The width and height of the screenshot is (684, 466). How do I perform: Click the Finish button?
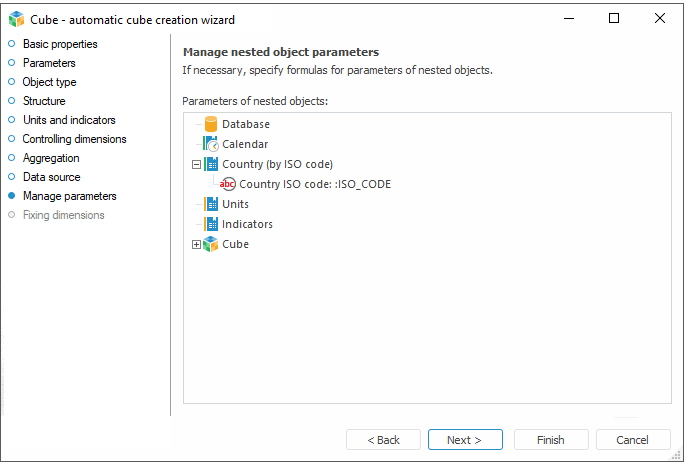point(550,440)
